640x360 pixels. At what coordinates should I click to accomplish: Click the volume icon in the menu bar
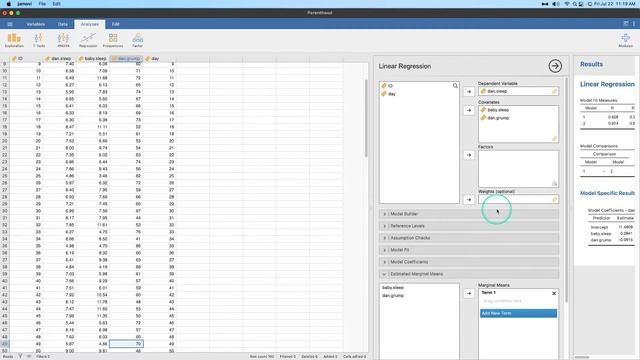pyautogui.click(x=556, y=4)
